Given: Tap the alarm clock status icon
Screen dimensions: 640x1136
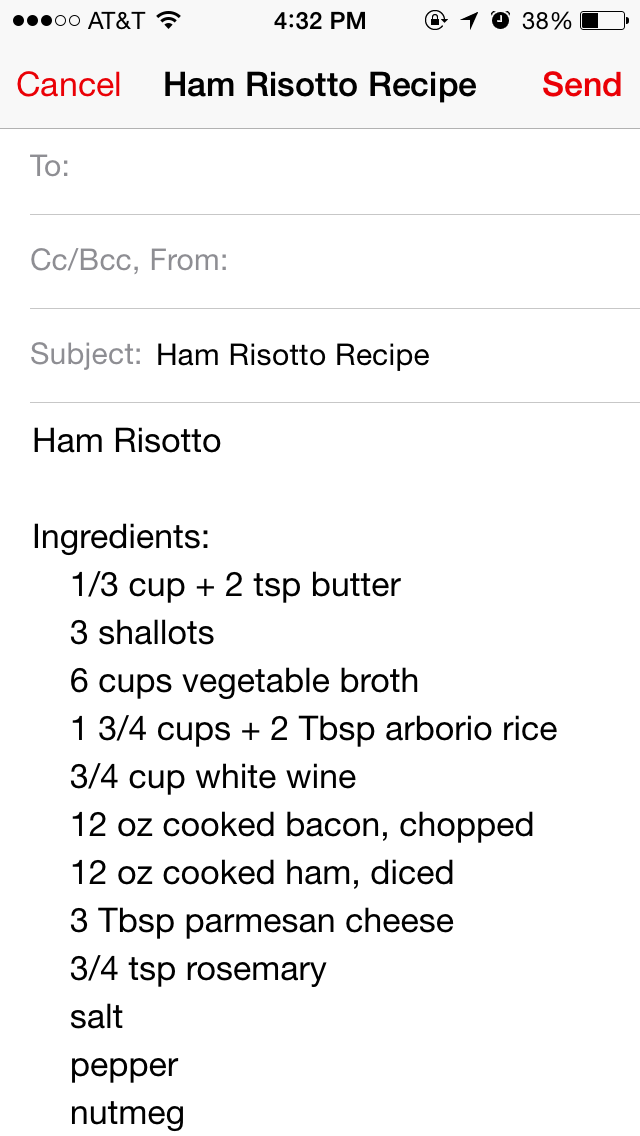Looking at the screenshot, I should tap(500, 20).
